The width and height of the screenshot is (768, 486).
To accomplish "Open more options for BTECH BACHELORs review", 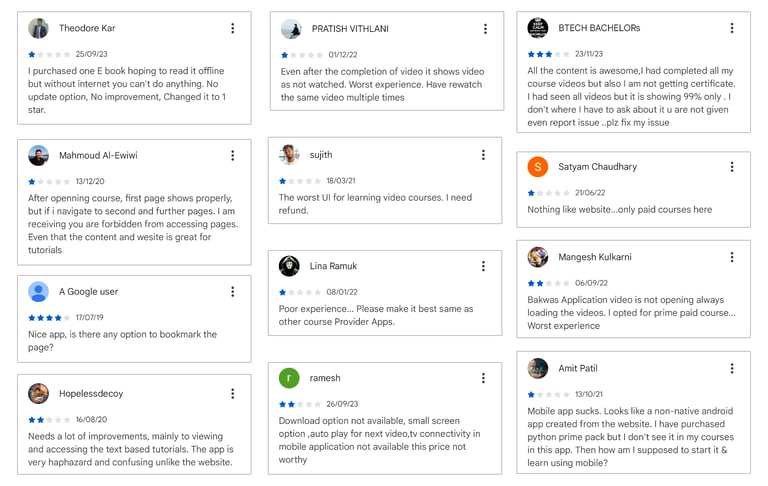I will 732,28.
